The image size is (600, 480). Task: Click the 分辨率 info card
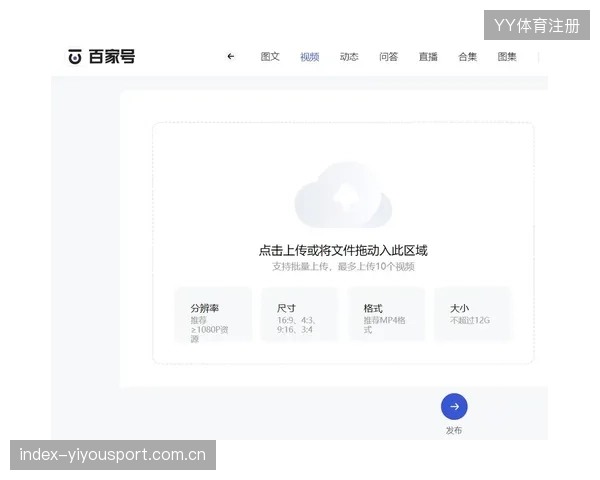(x=214, y=314)
